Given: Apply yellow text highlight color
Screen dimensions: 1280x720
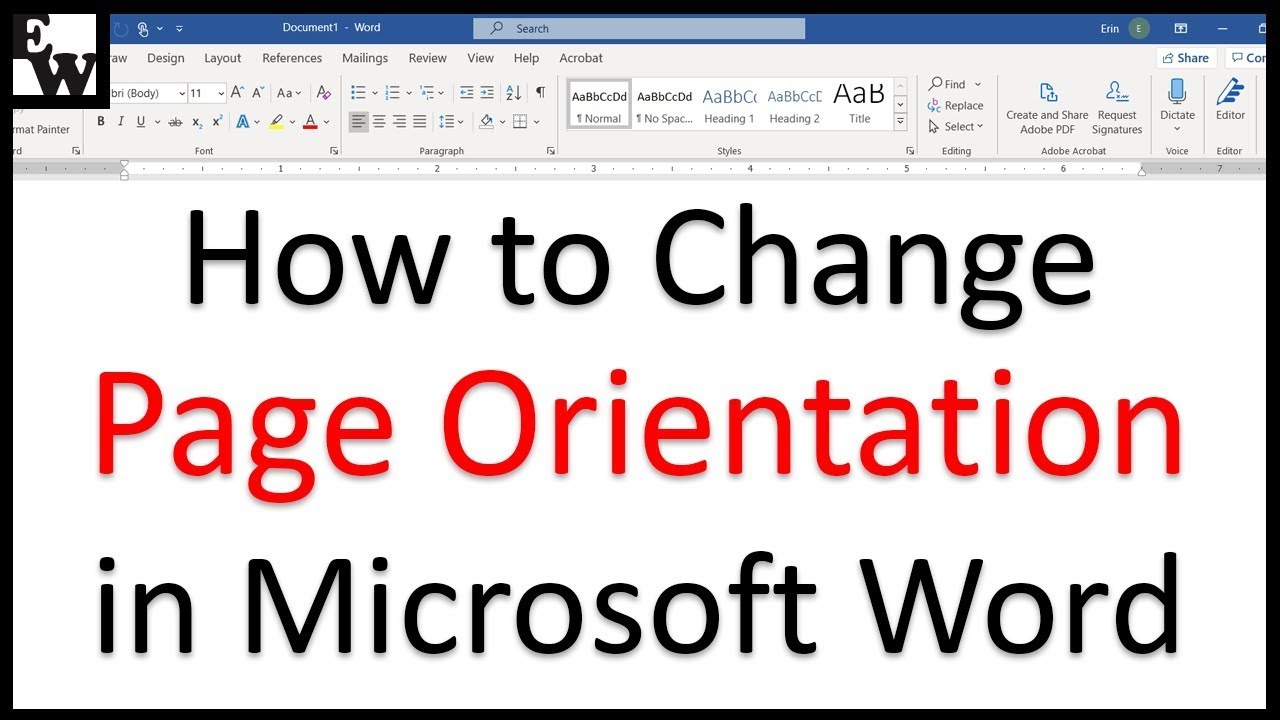Looking at the screenshot, I should click(276, 122).
